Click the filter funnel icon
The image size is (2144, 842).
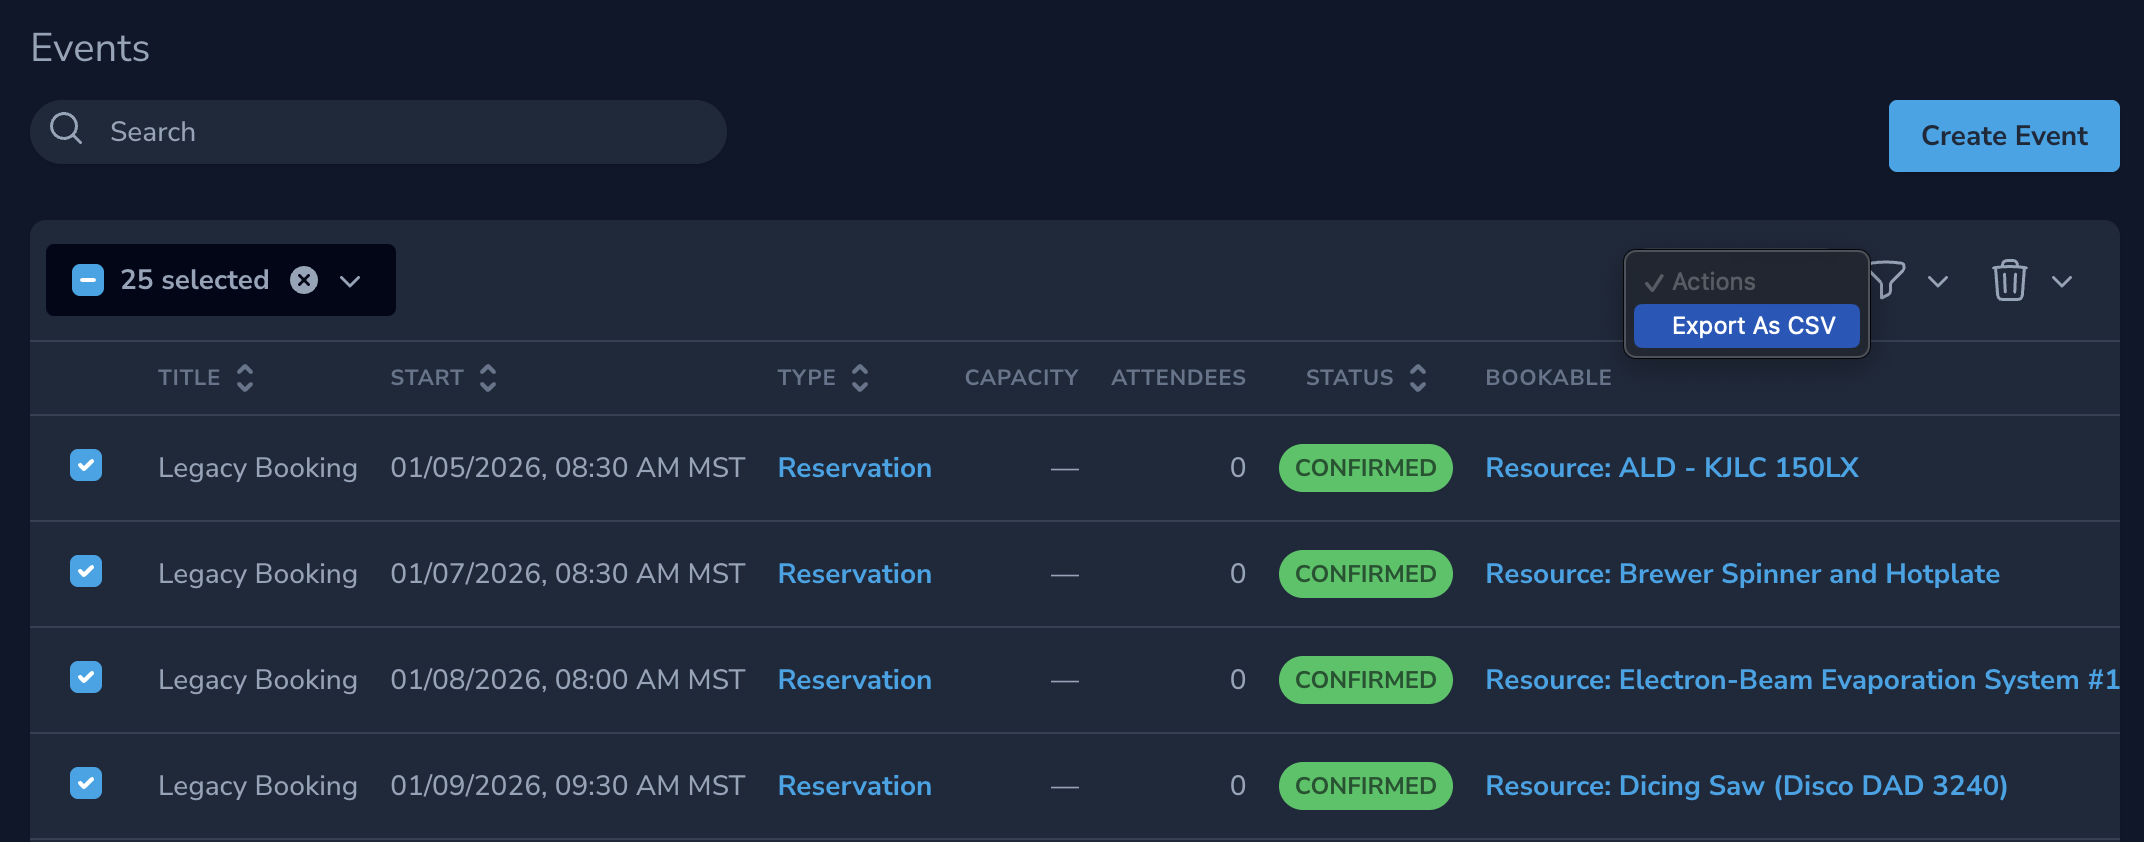[x=1888, y=280]
